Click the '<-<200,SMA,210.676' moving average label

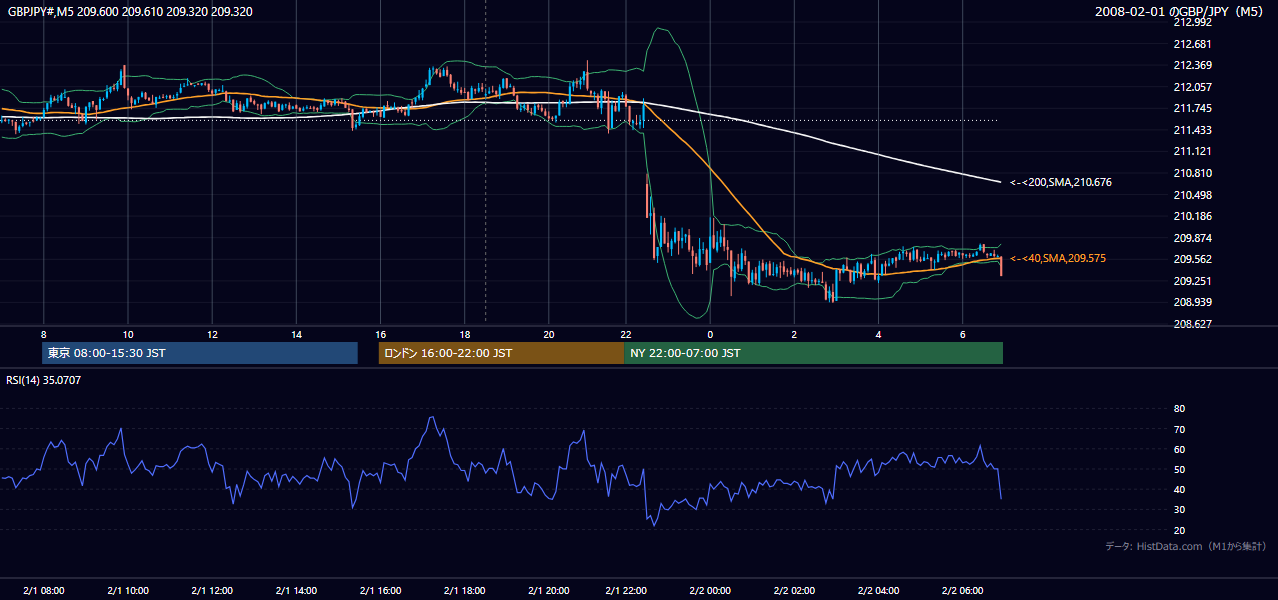click(x=1060, y=182)
